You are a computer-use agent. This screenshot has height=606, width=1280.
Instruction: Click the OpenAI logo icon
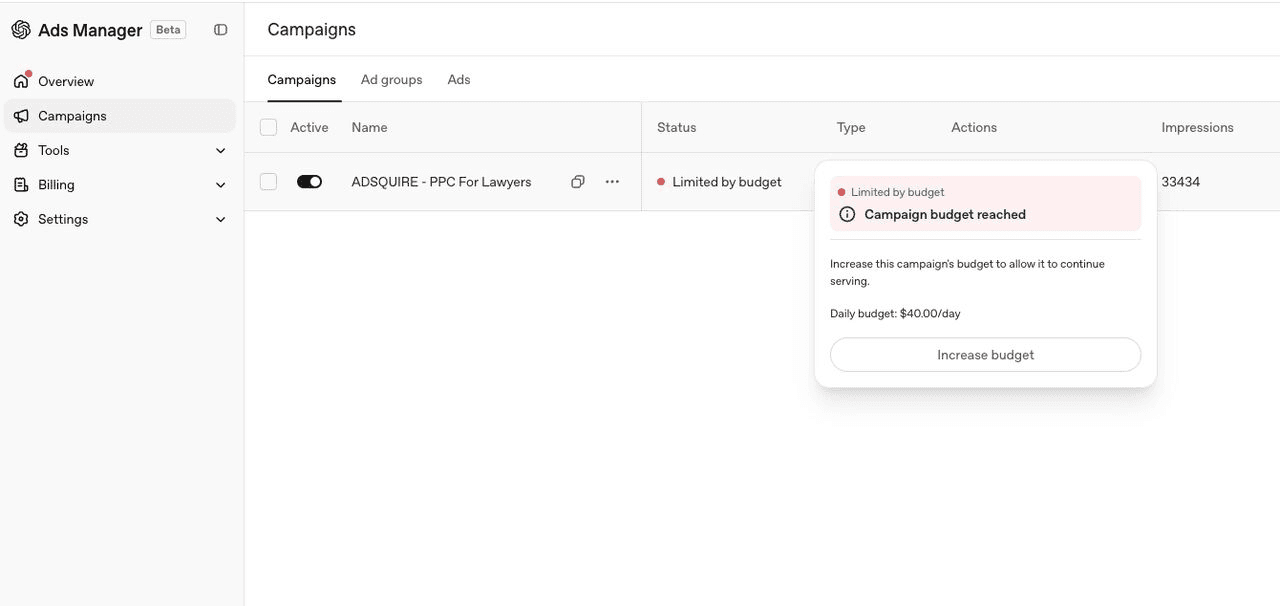pos(21,30)
